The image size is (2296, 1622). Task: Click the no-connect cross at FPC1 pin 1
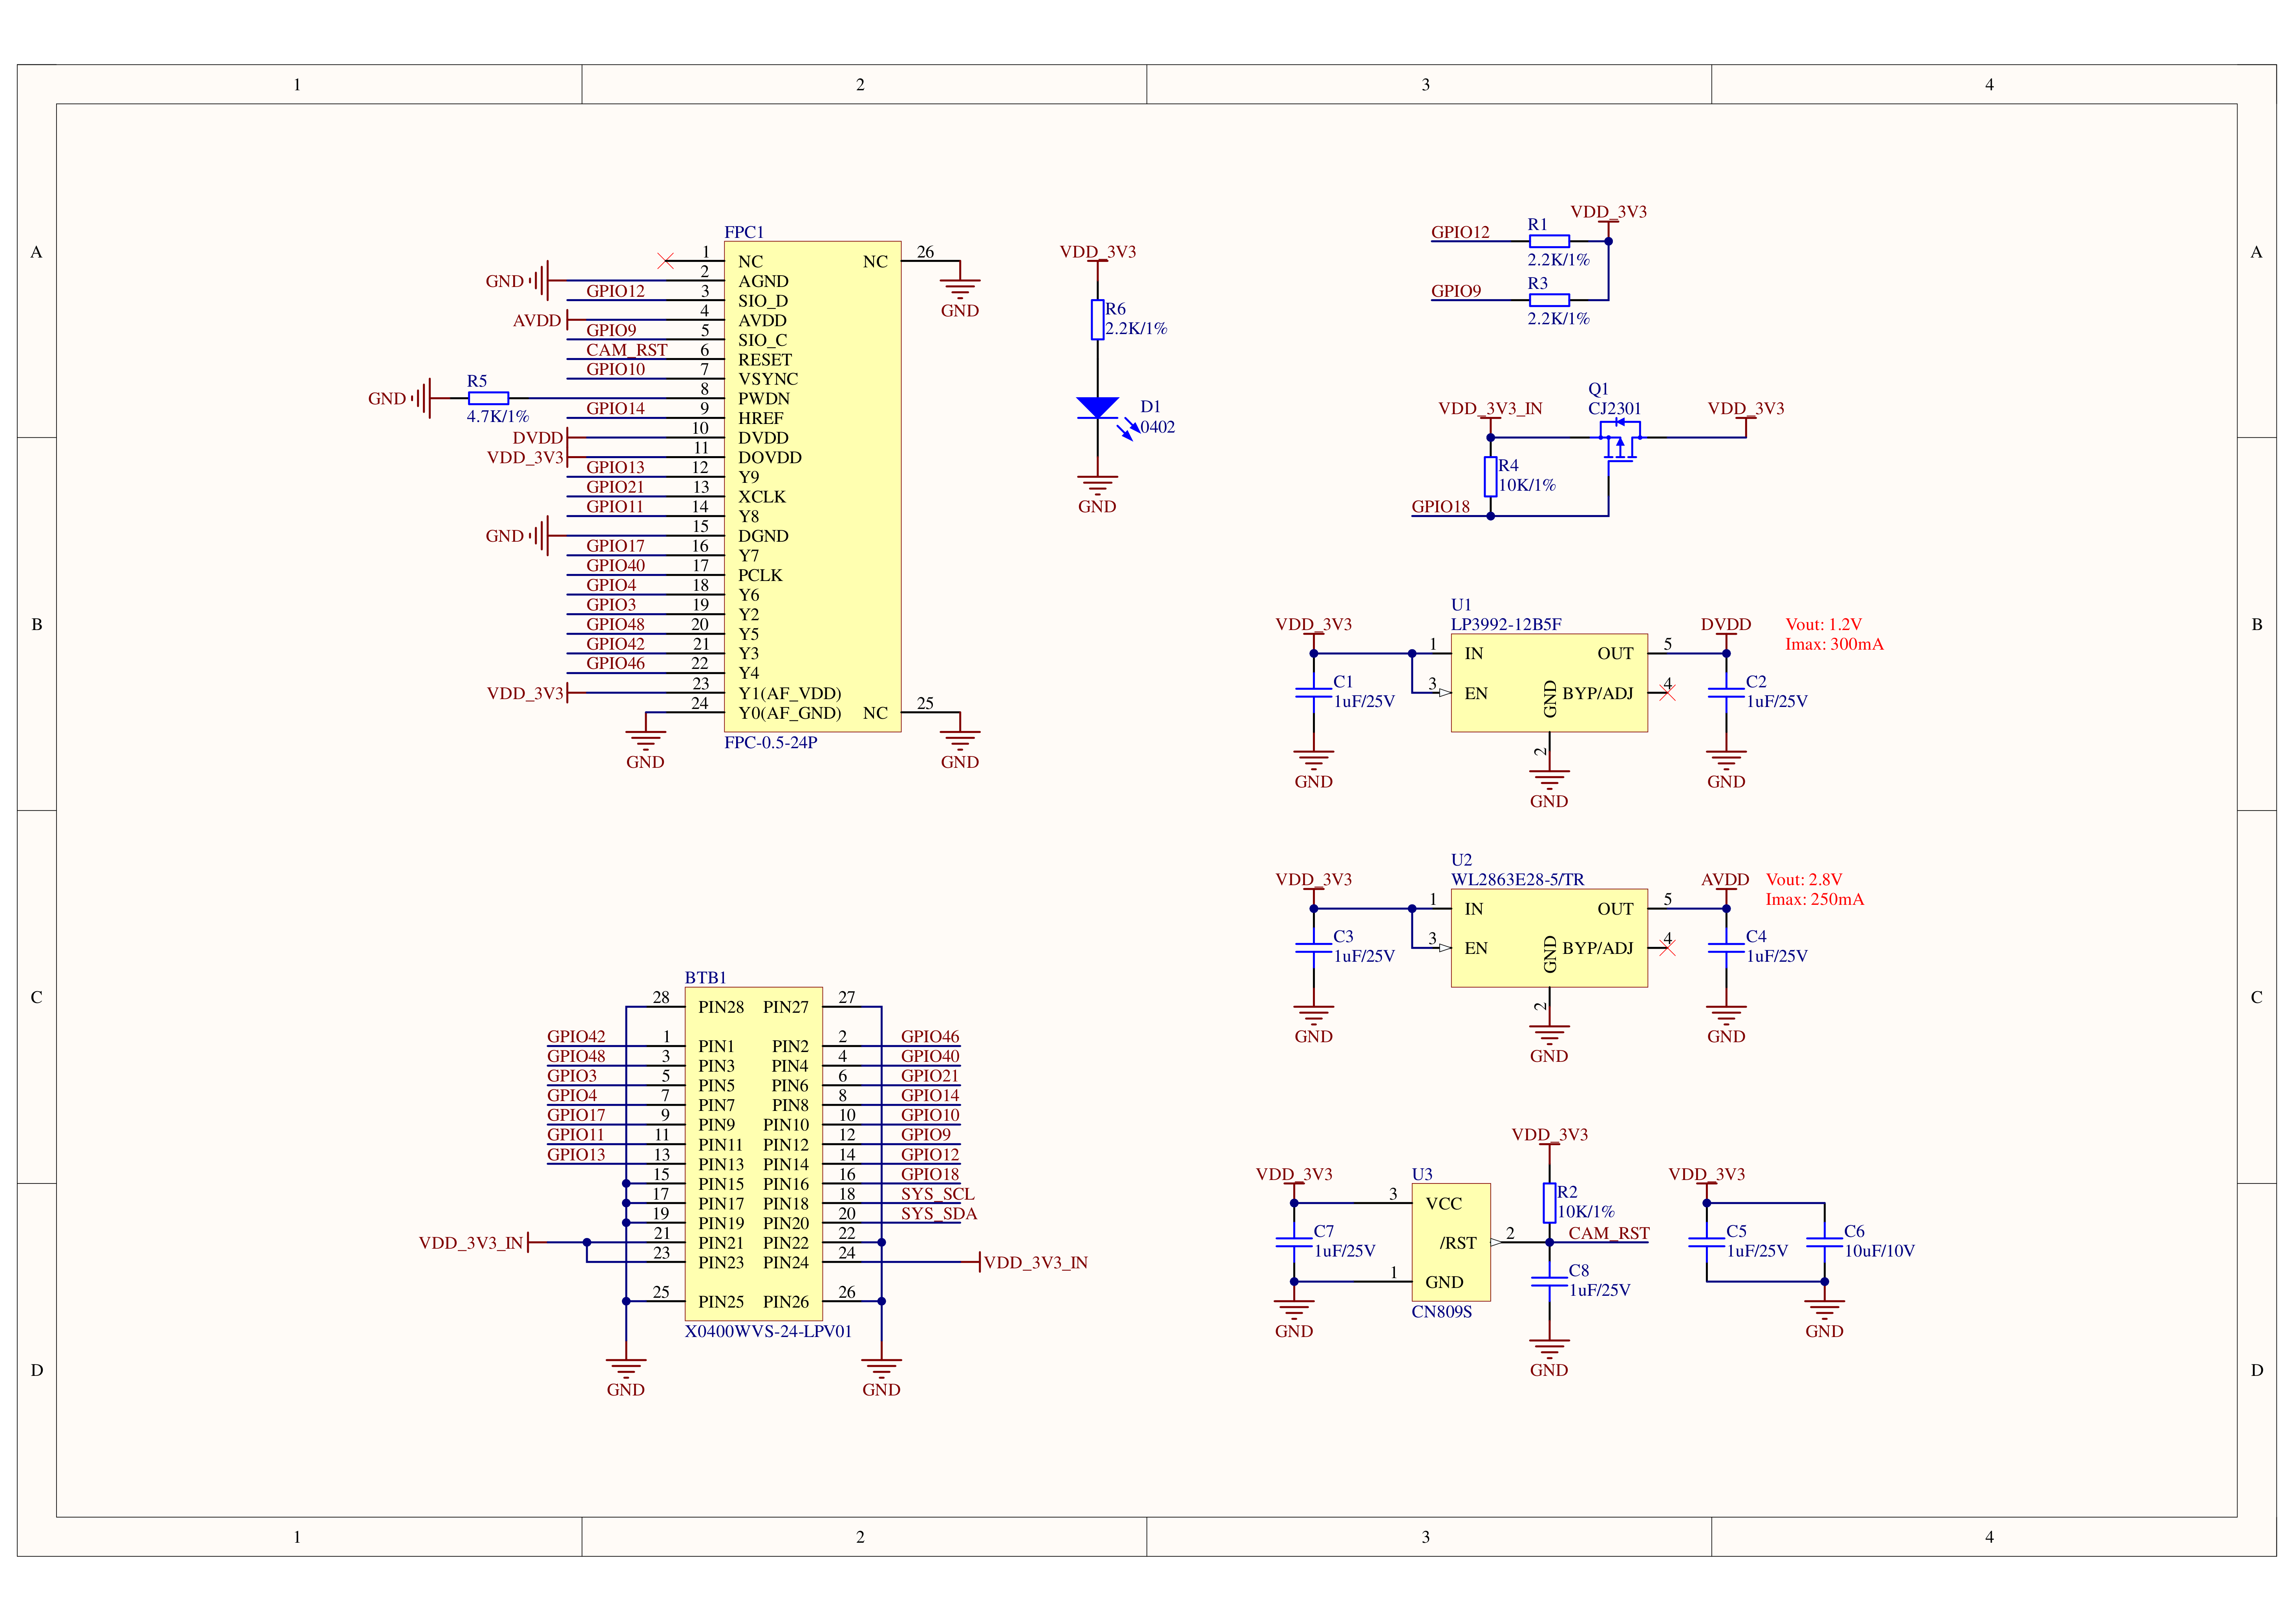tap(665, 261)
